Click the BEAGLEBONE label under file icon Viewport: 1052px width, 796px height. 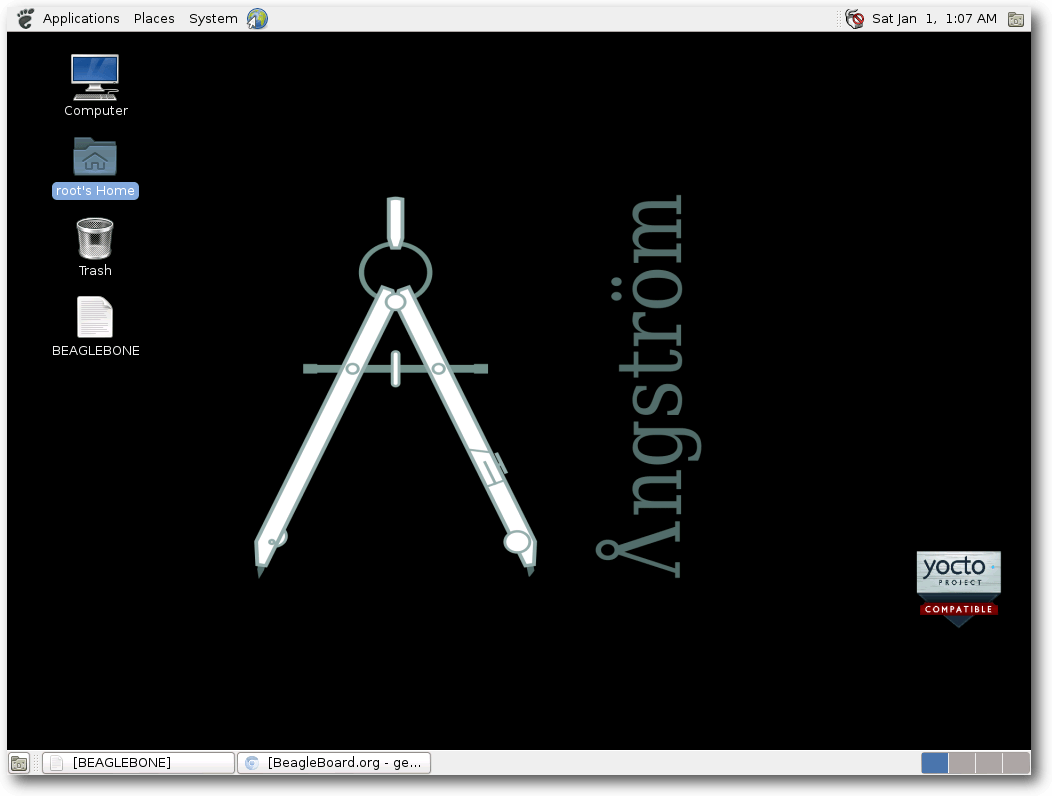[96, 350]
